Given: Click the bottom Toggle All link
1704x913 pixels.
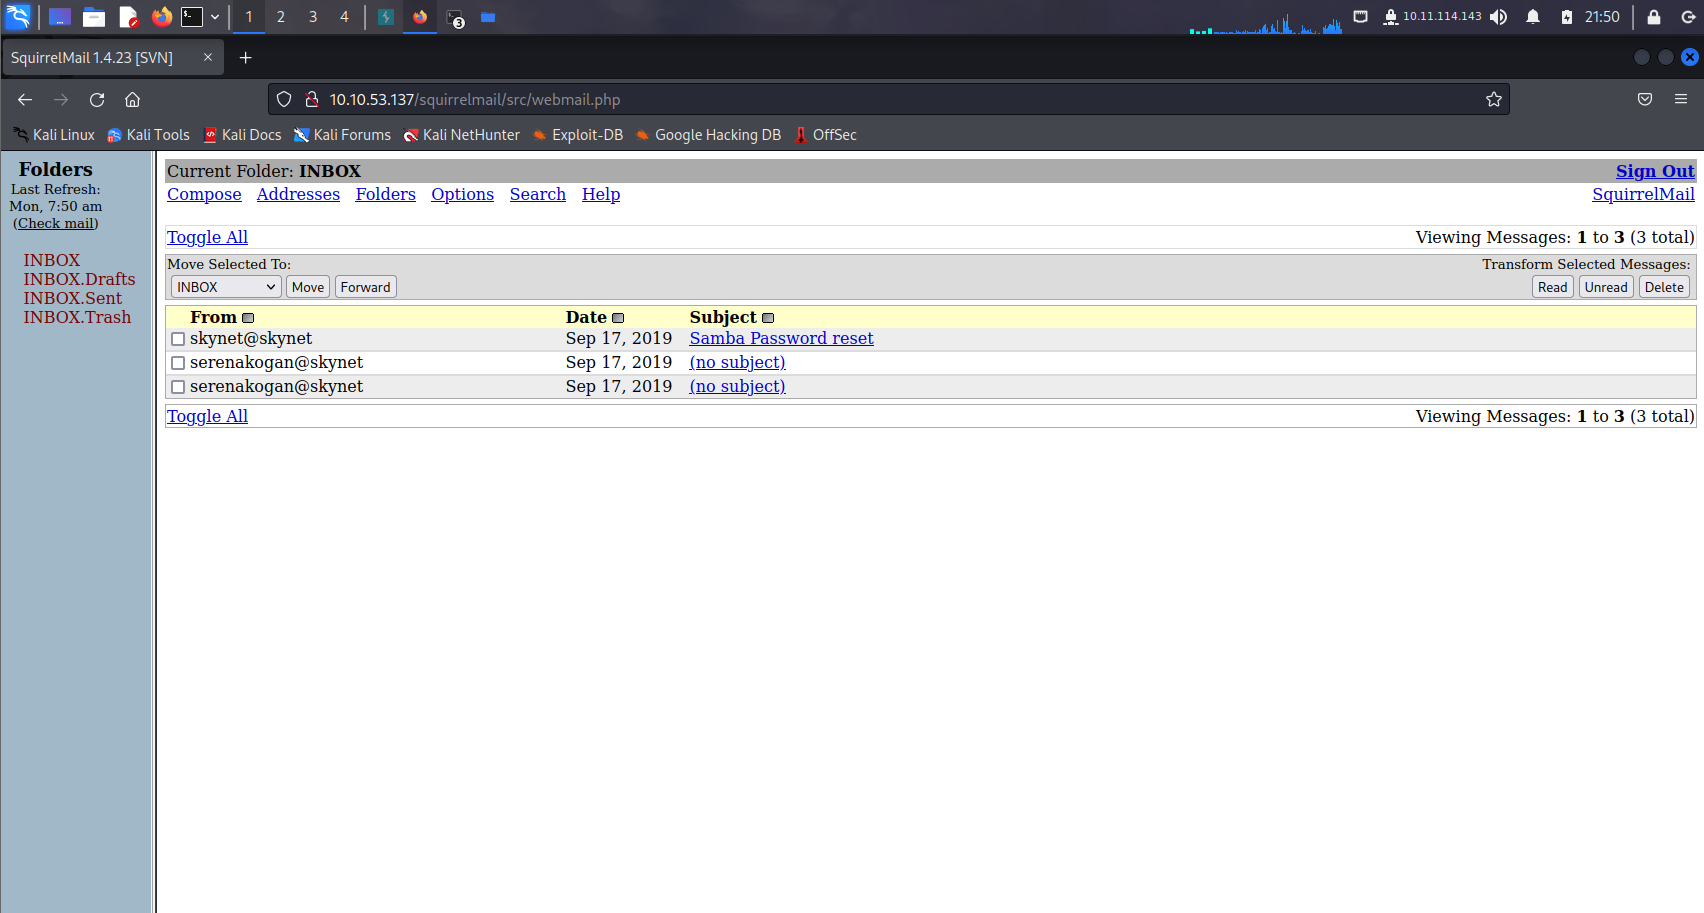Looking at the screenshot, I should click(207, 416).
